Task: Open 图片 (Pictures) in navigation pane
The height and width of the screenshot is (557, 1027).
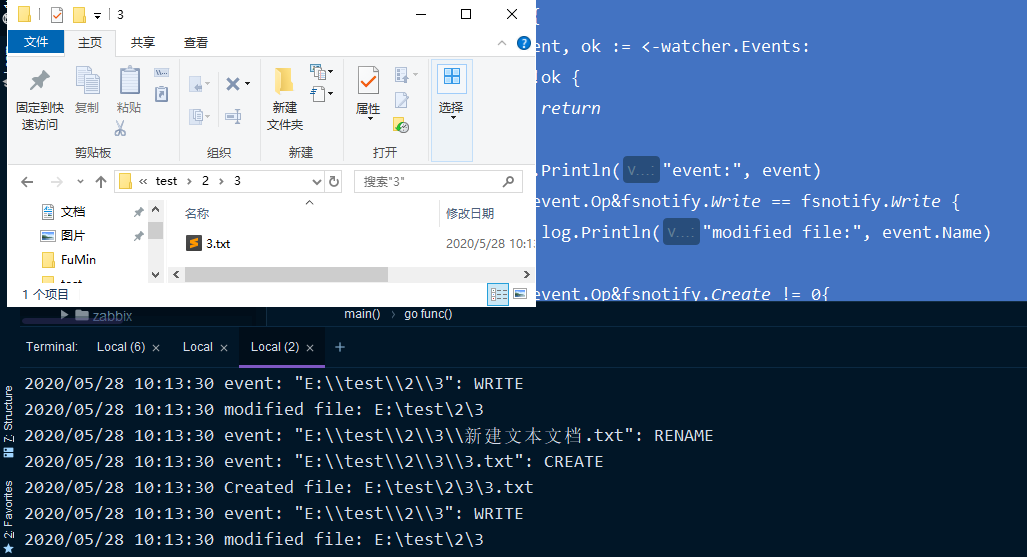Action: [73, 235]
